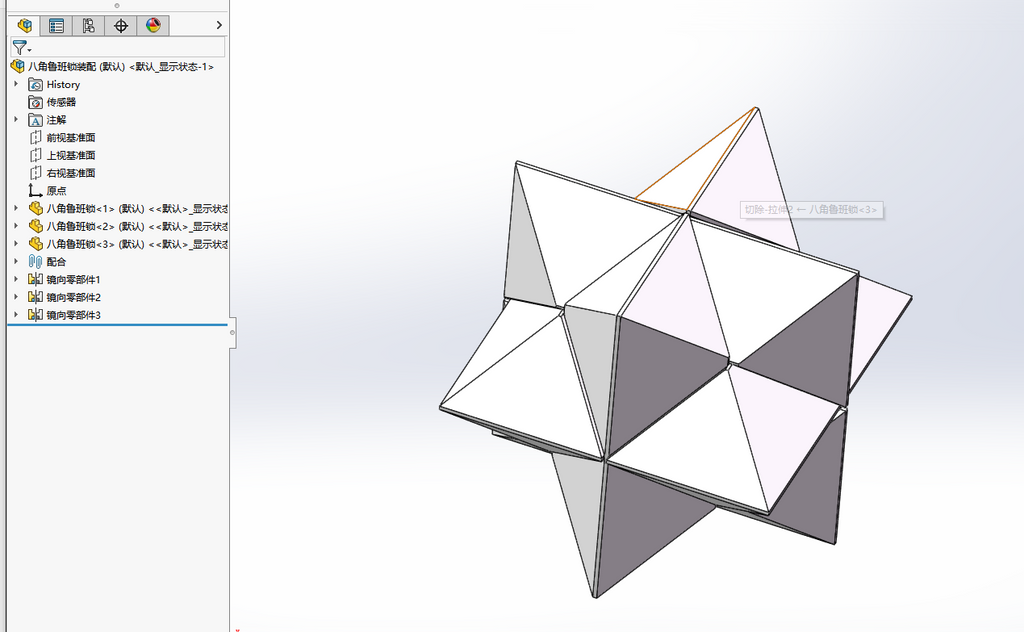Select the History folder icon
The height and width of the screenshot is (632, 1024).
click(35, 84)
